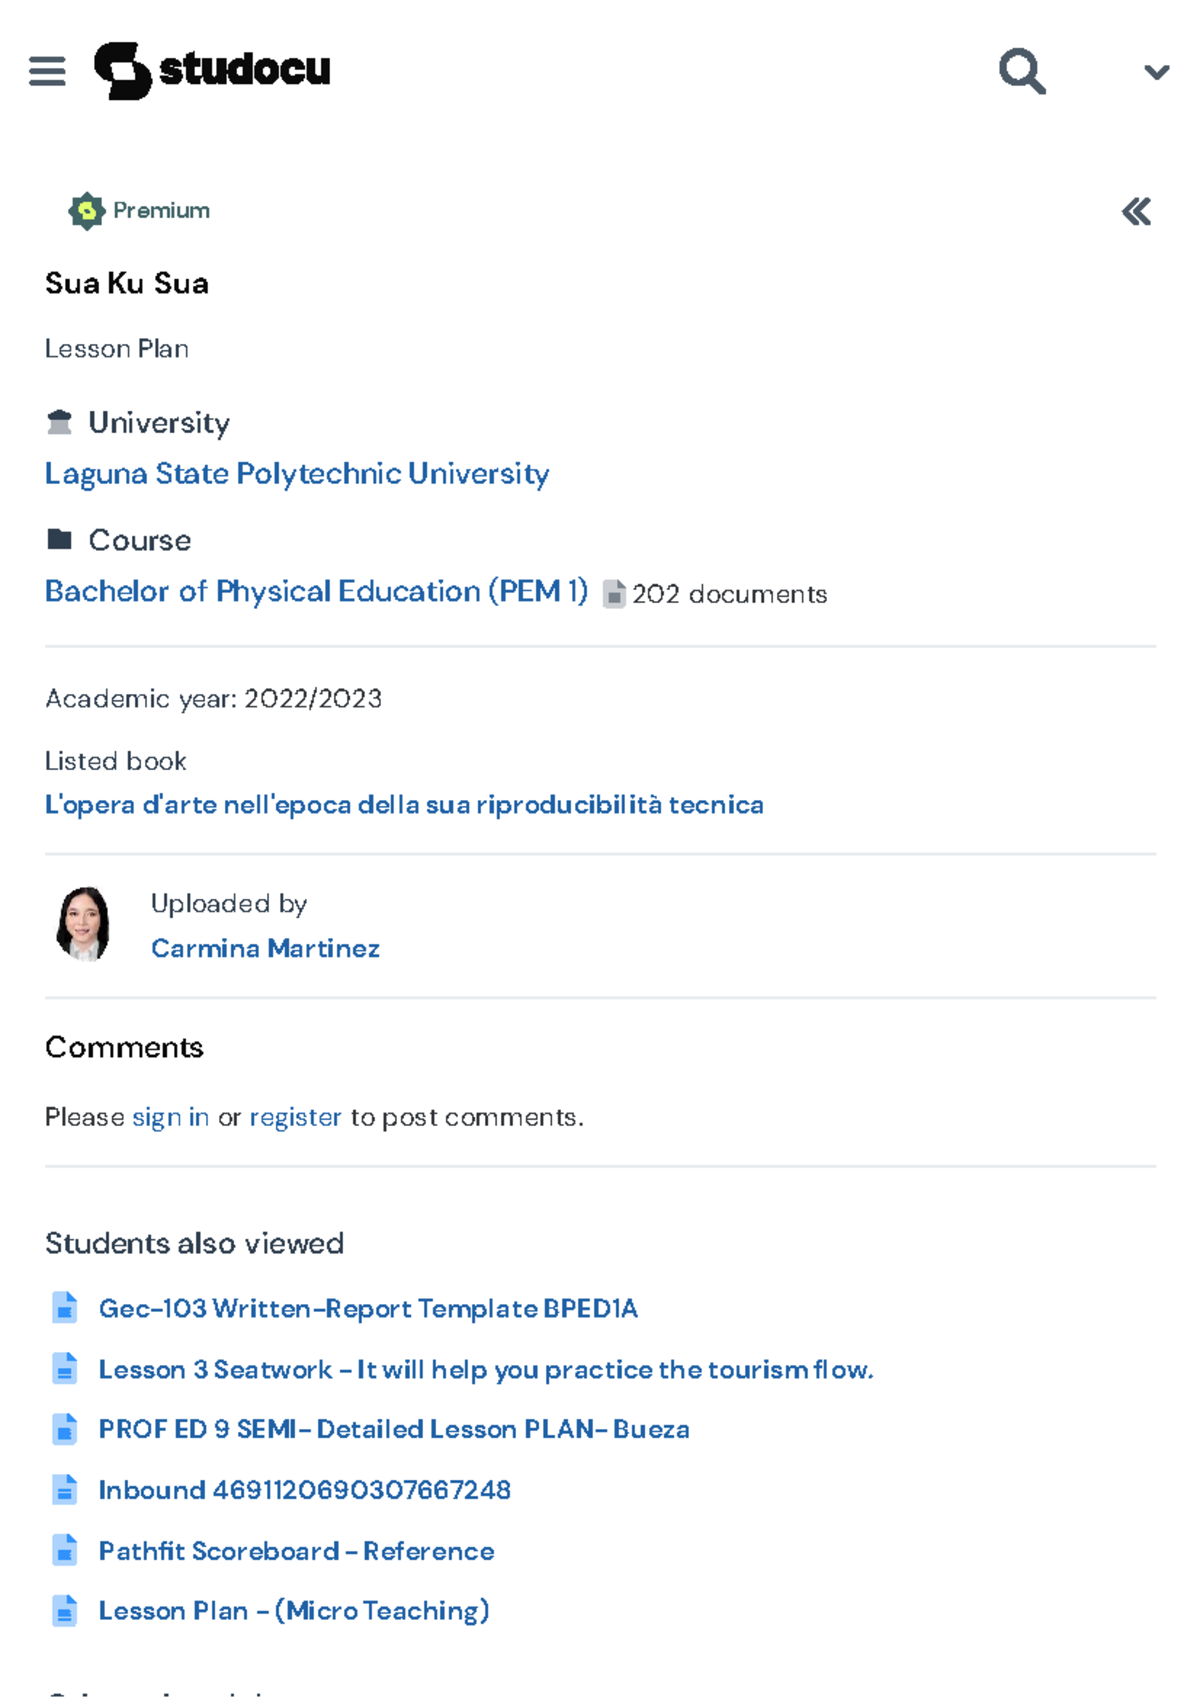Open the hamburger navigation menu
This screenshot has height=1698, width=1200.
(x=47, y=70)
